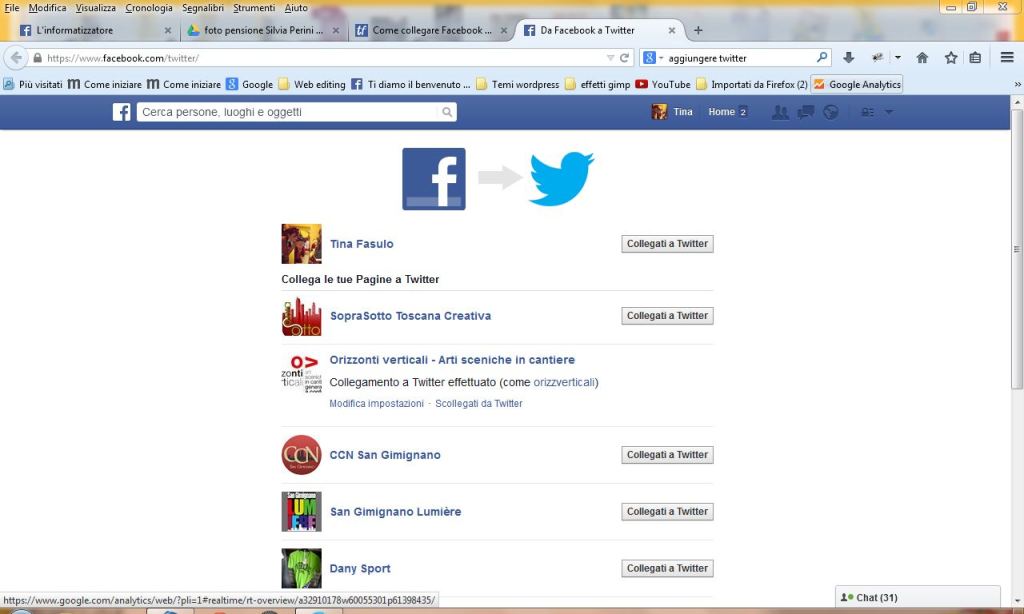
Task: Open the Strumenti menu
Action: point(254,8)
